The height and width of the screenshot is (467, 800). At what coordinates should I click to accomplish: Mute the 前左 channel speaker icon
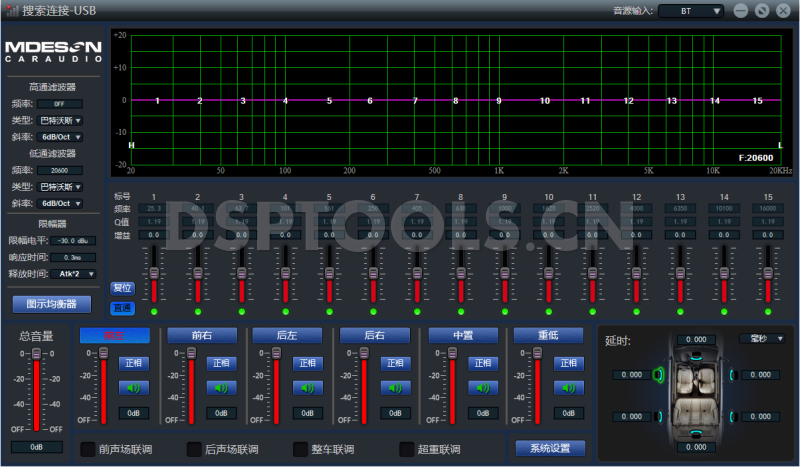pyautogui.click(x=134, y=388)
